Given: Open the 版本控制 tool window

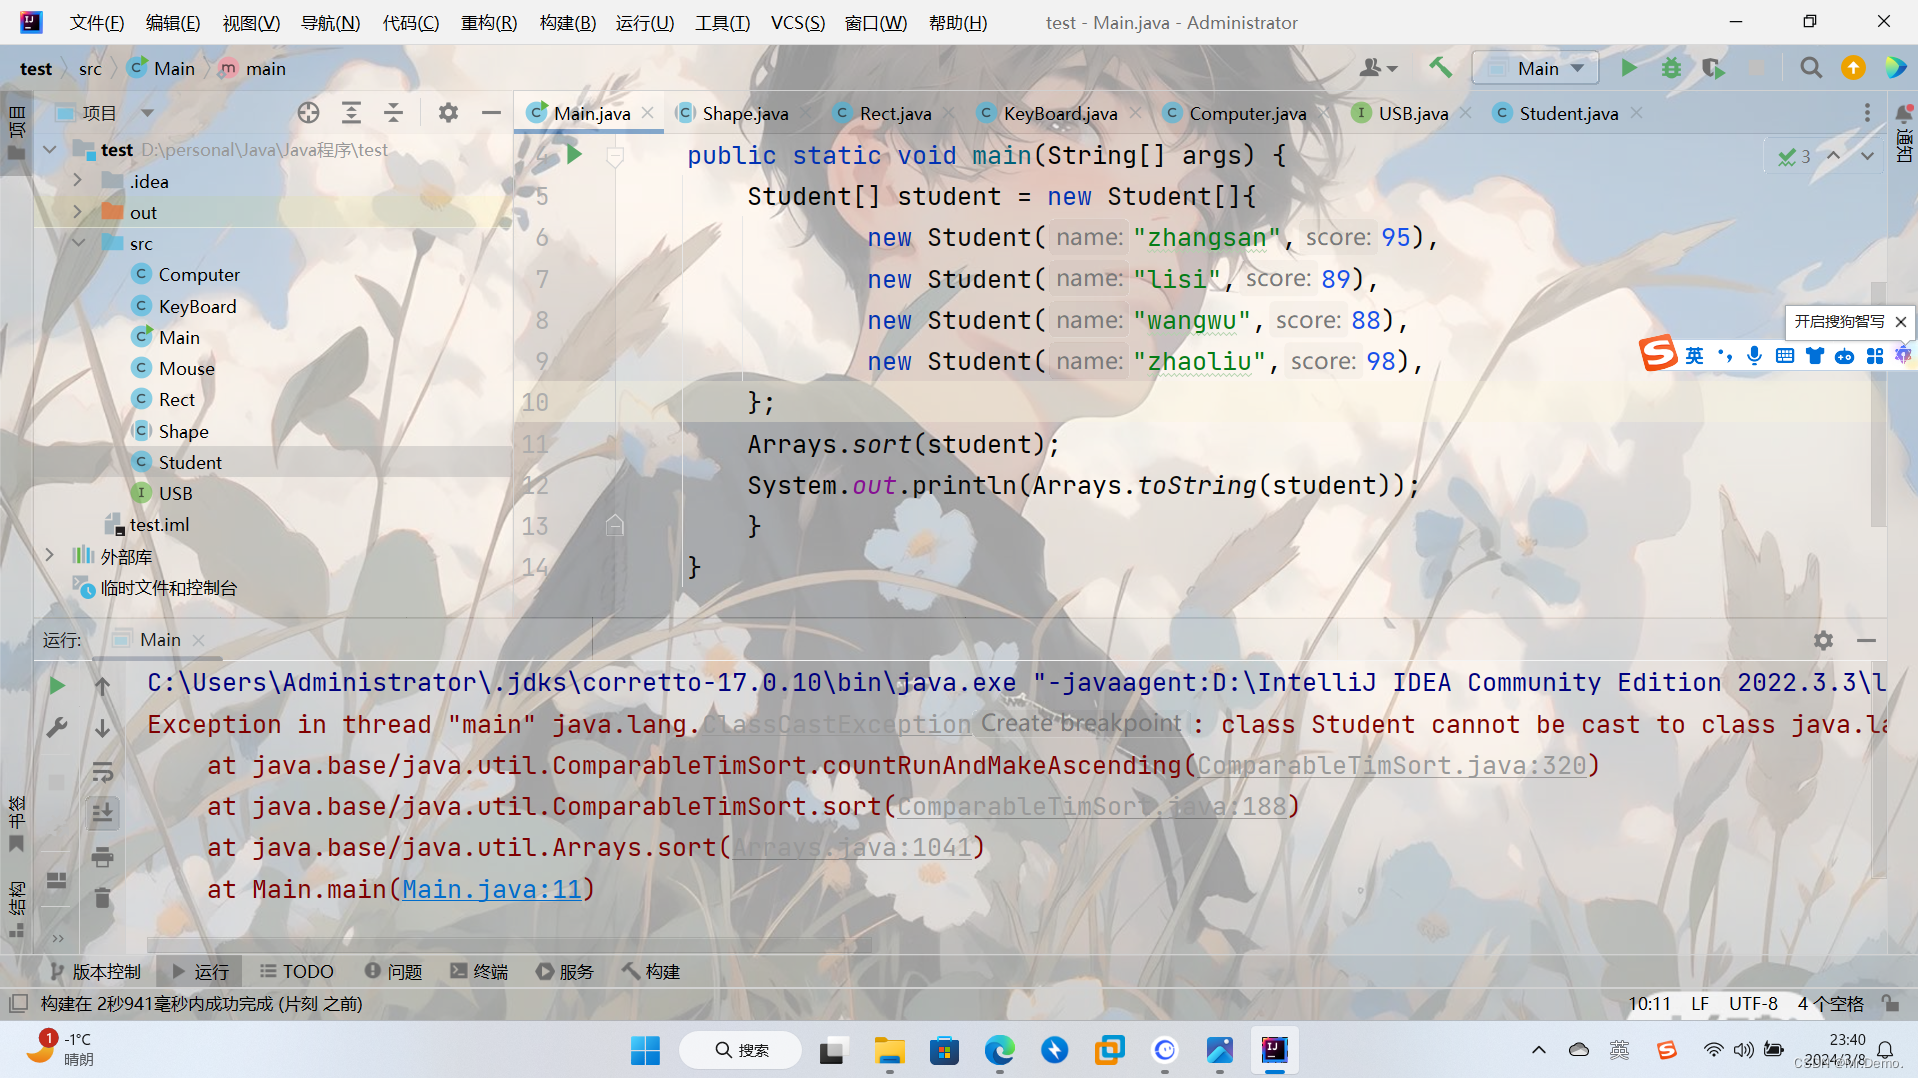Looking at the screenshot, I should click(94, 971).
